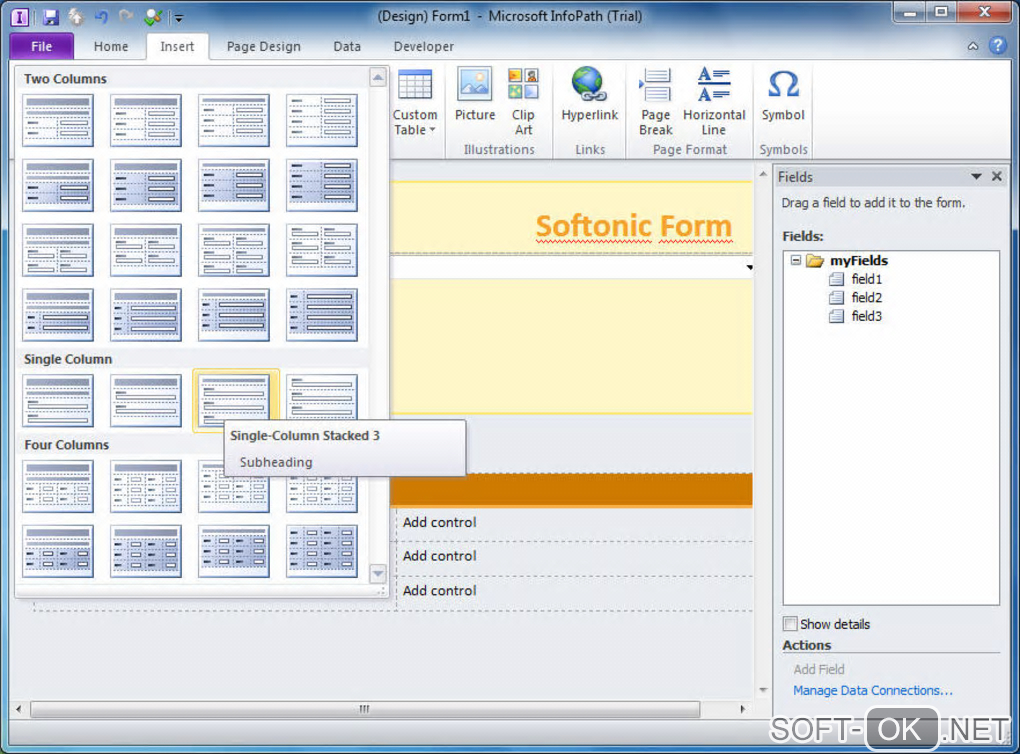Click the gallery scroll up arrow
This screenshot has height=754, width=1020.
pos(378,78)
